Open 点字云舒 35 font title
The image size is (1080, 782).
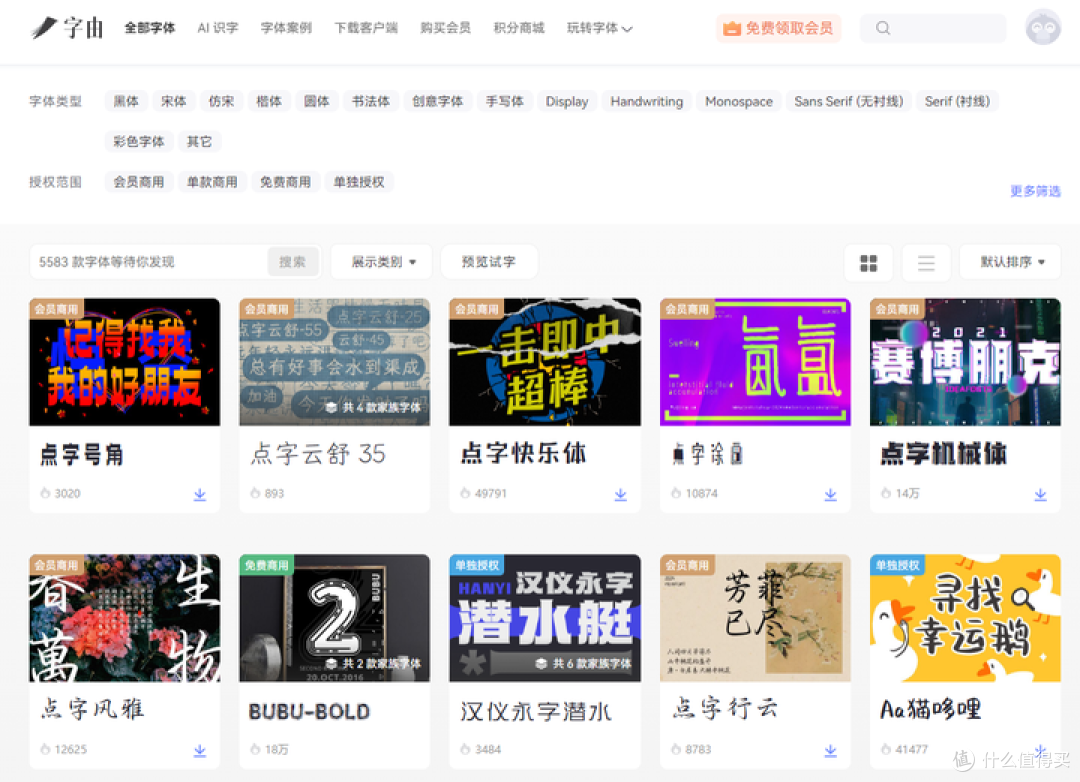click(x=318, y=454)
